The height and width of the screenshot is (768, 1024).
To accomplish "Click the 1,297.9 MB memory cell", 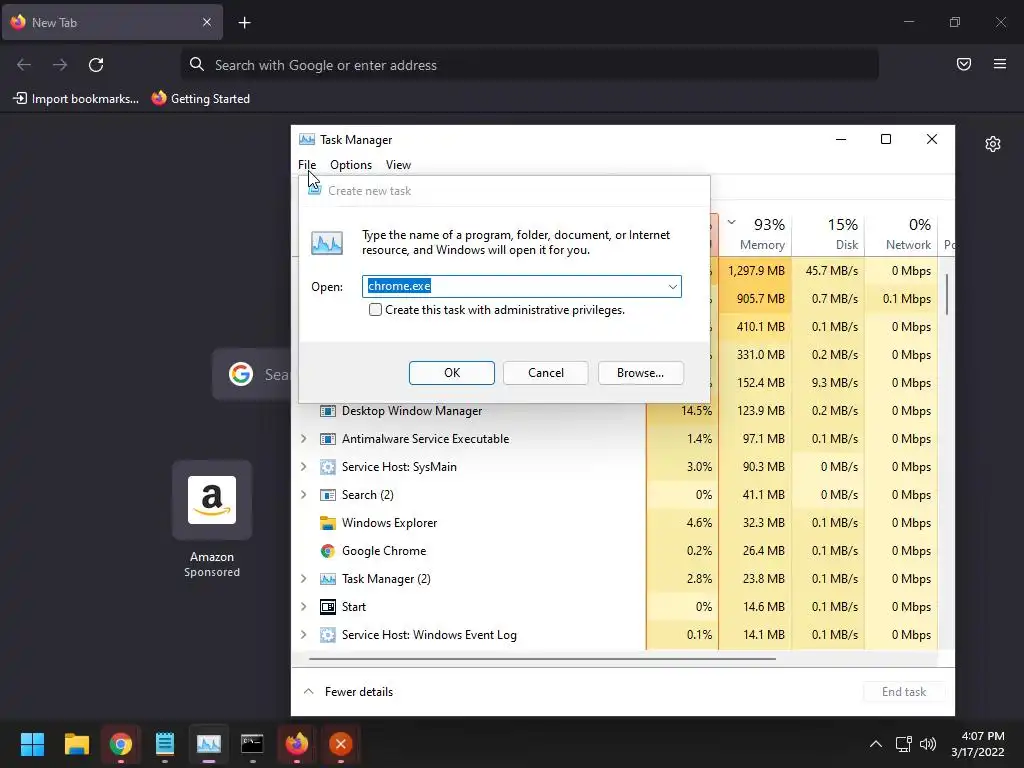I will tap(756, 271).
